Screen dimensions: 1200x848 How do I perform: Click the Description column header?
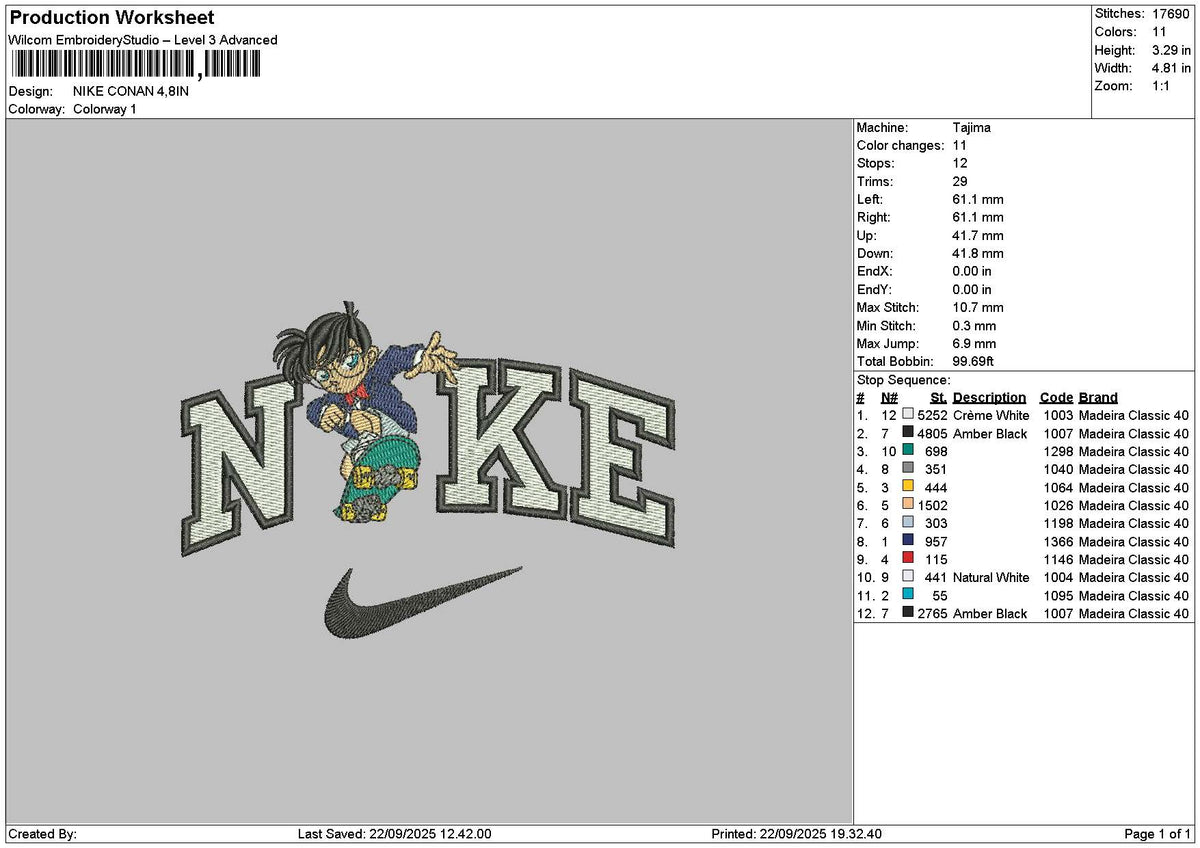[x=990, y=398]
